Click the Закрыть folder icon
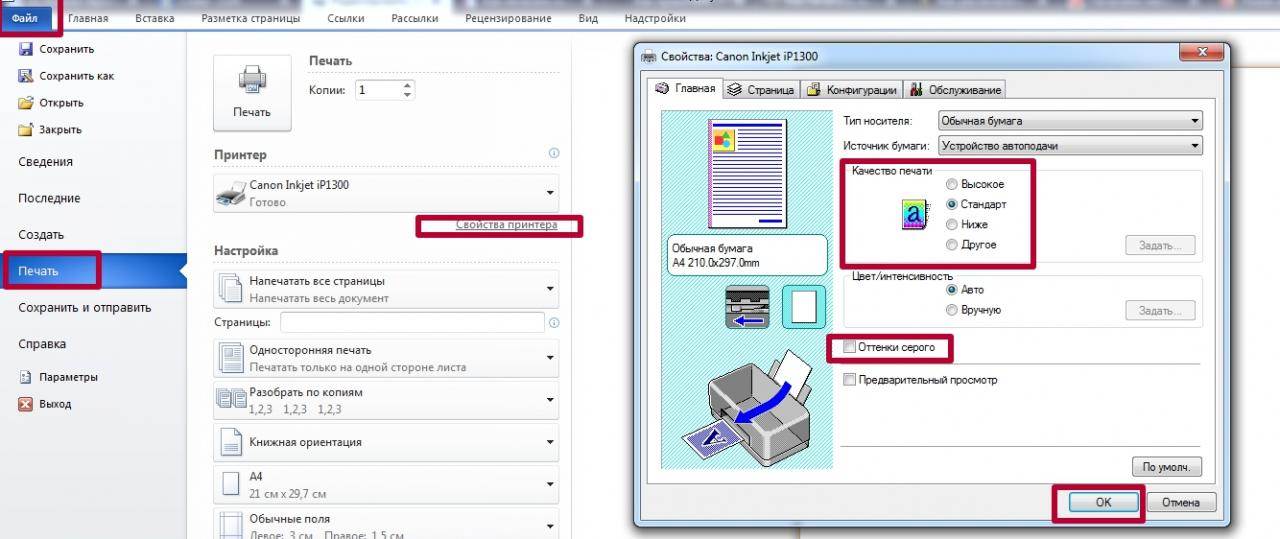 [26, 130]
